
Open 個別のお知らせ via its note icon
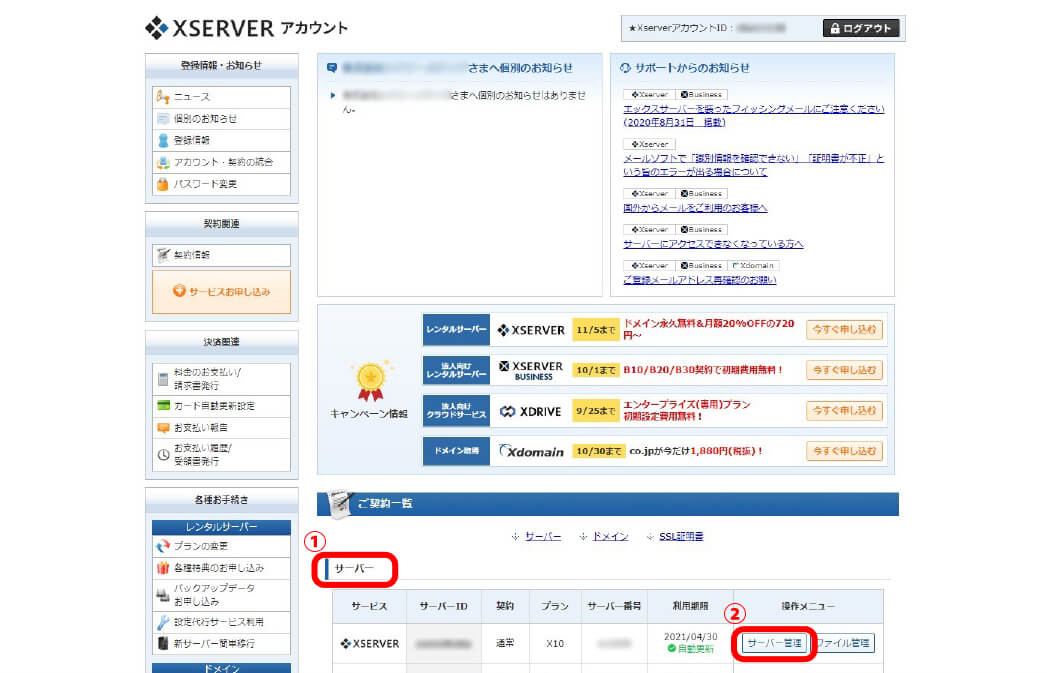163,119
